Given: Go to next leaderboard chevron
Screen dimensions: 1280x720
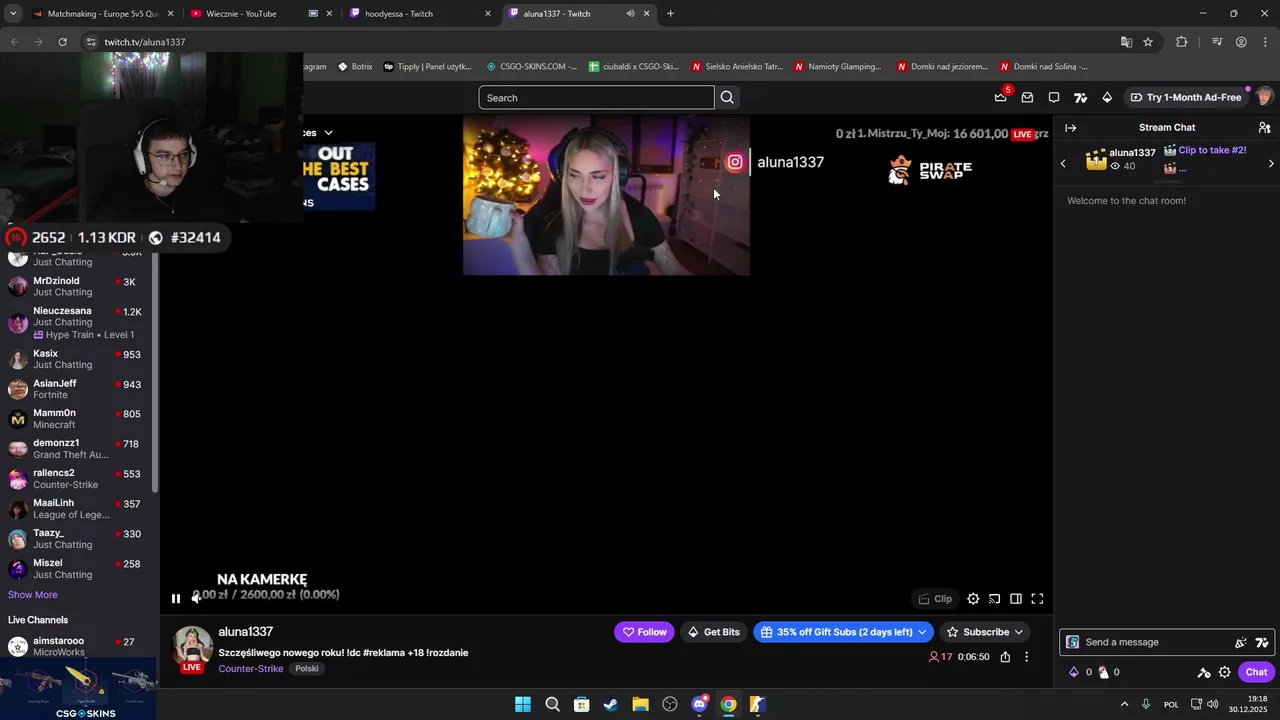Looking at the screenshot, I should pos(1271,163).
